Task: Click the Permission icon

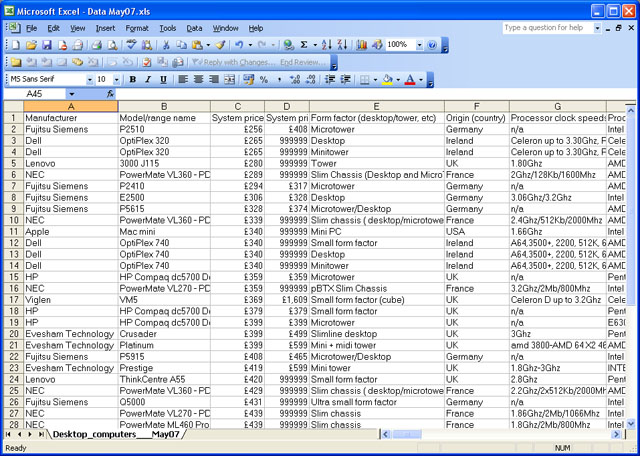Action: (62, 45)
